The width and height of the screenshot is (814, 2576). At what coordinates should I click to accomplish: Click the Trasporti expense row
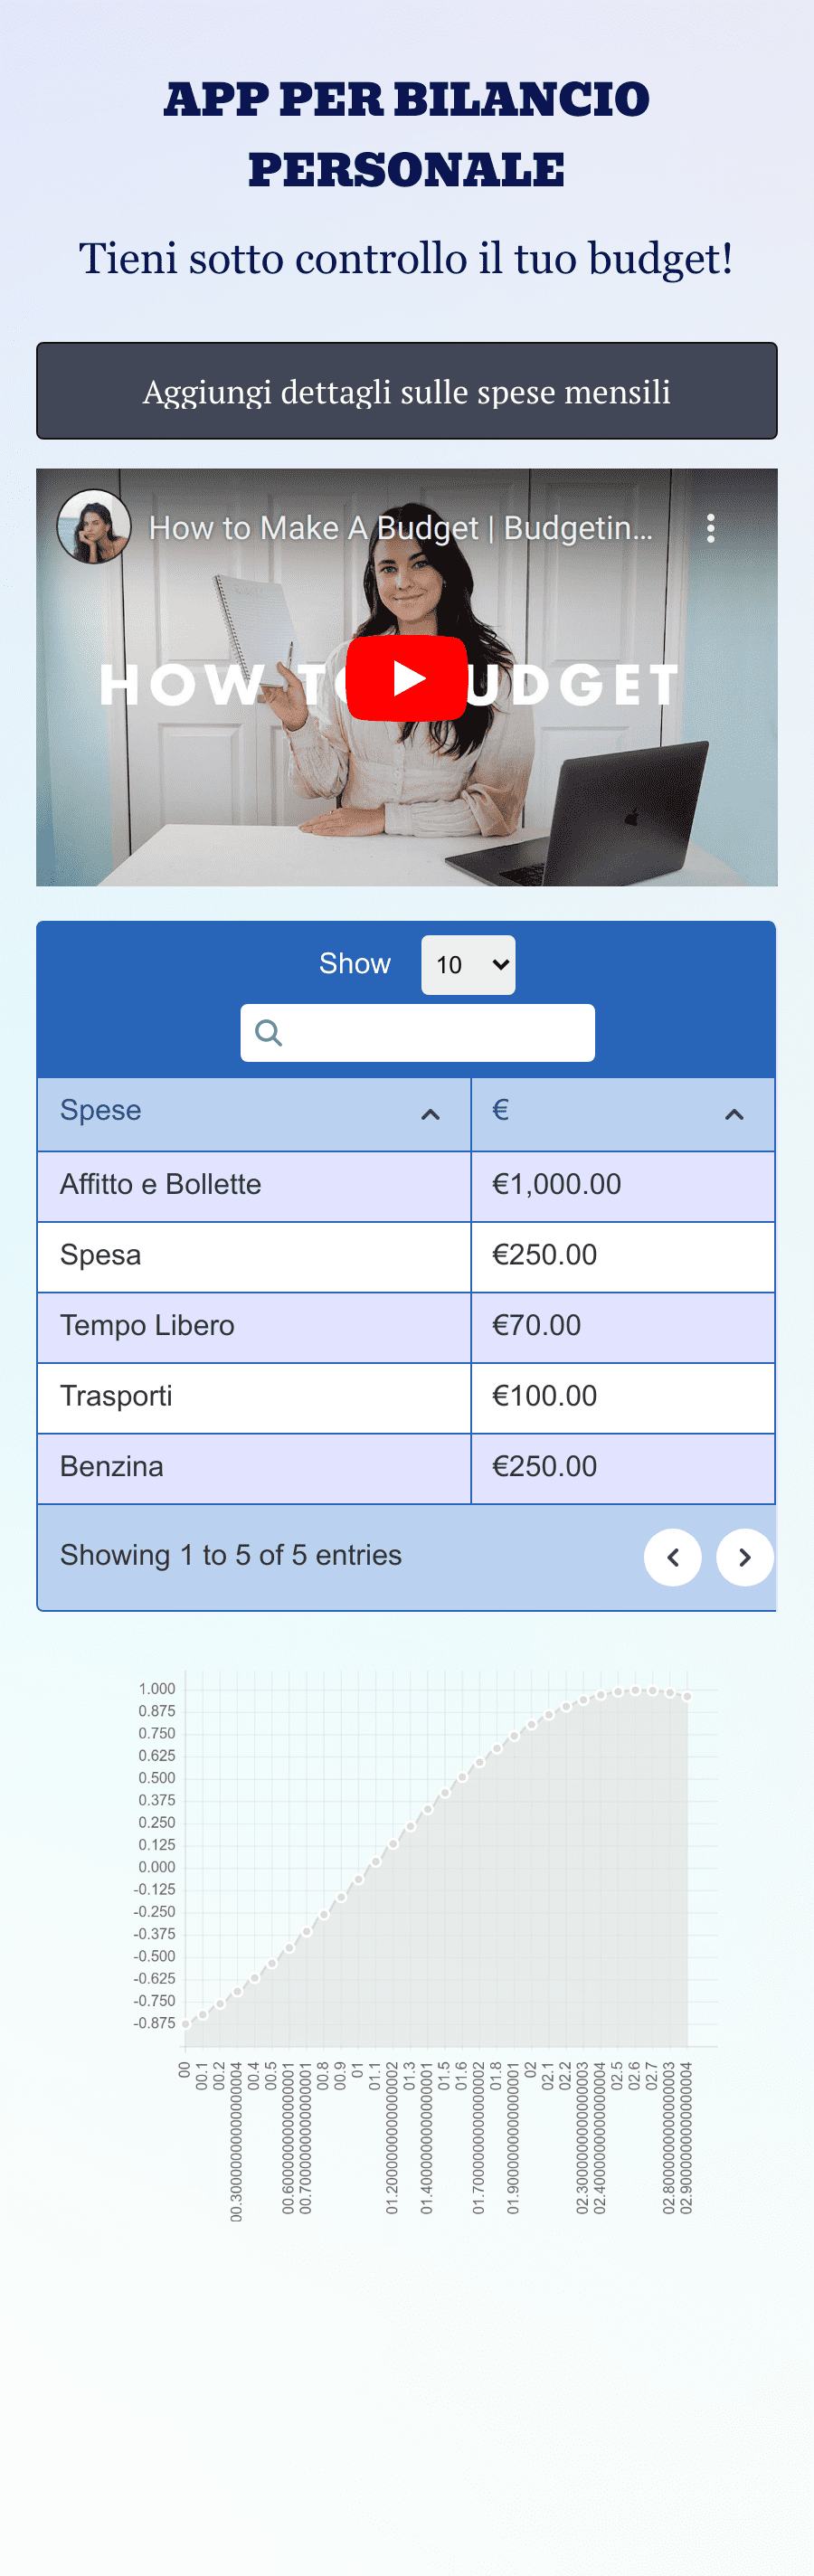pyautogui.click(x=406, y=1397)
